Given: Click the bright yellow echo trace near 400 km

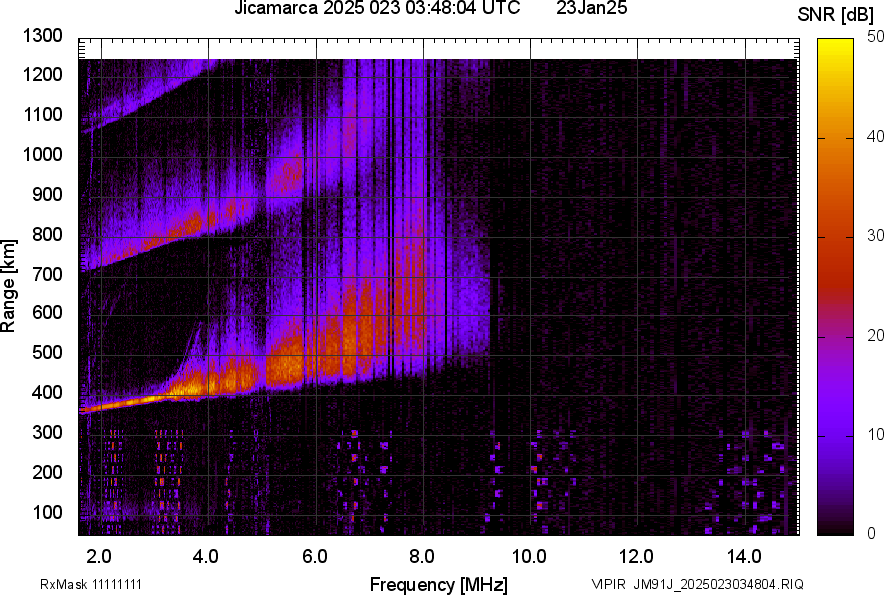Looking at the screenshot, I should click(x=141, y=401).
